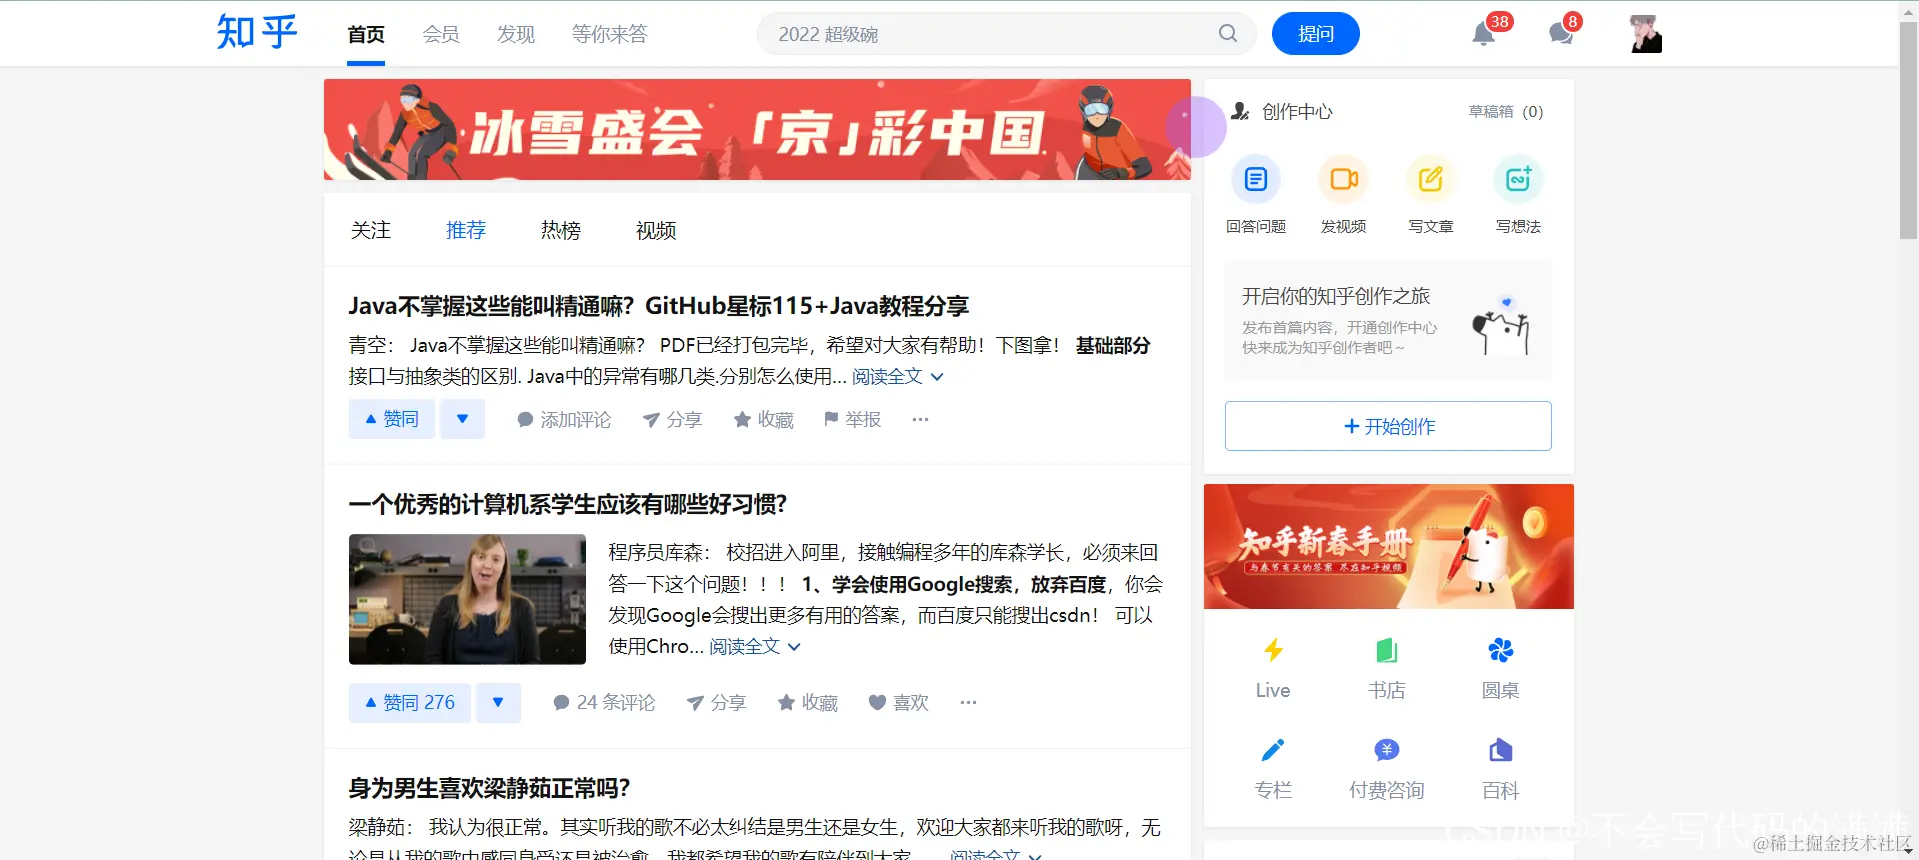Click the Zhihu 知乎 logo
Screen dimensions: 1919x860
tap(257, 33)
